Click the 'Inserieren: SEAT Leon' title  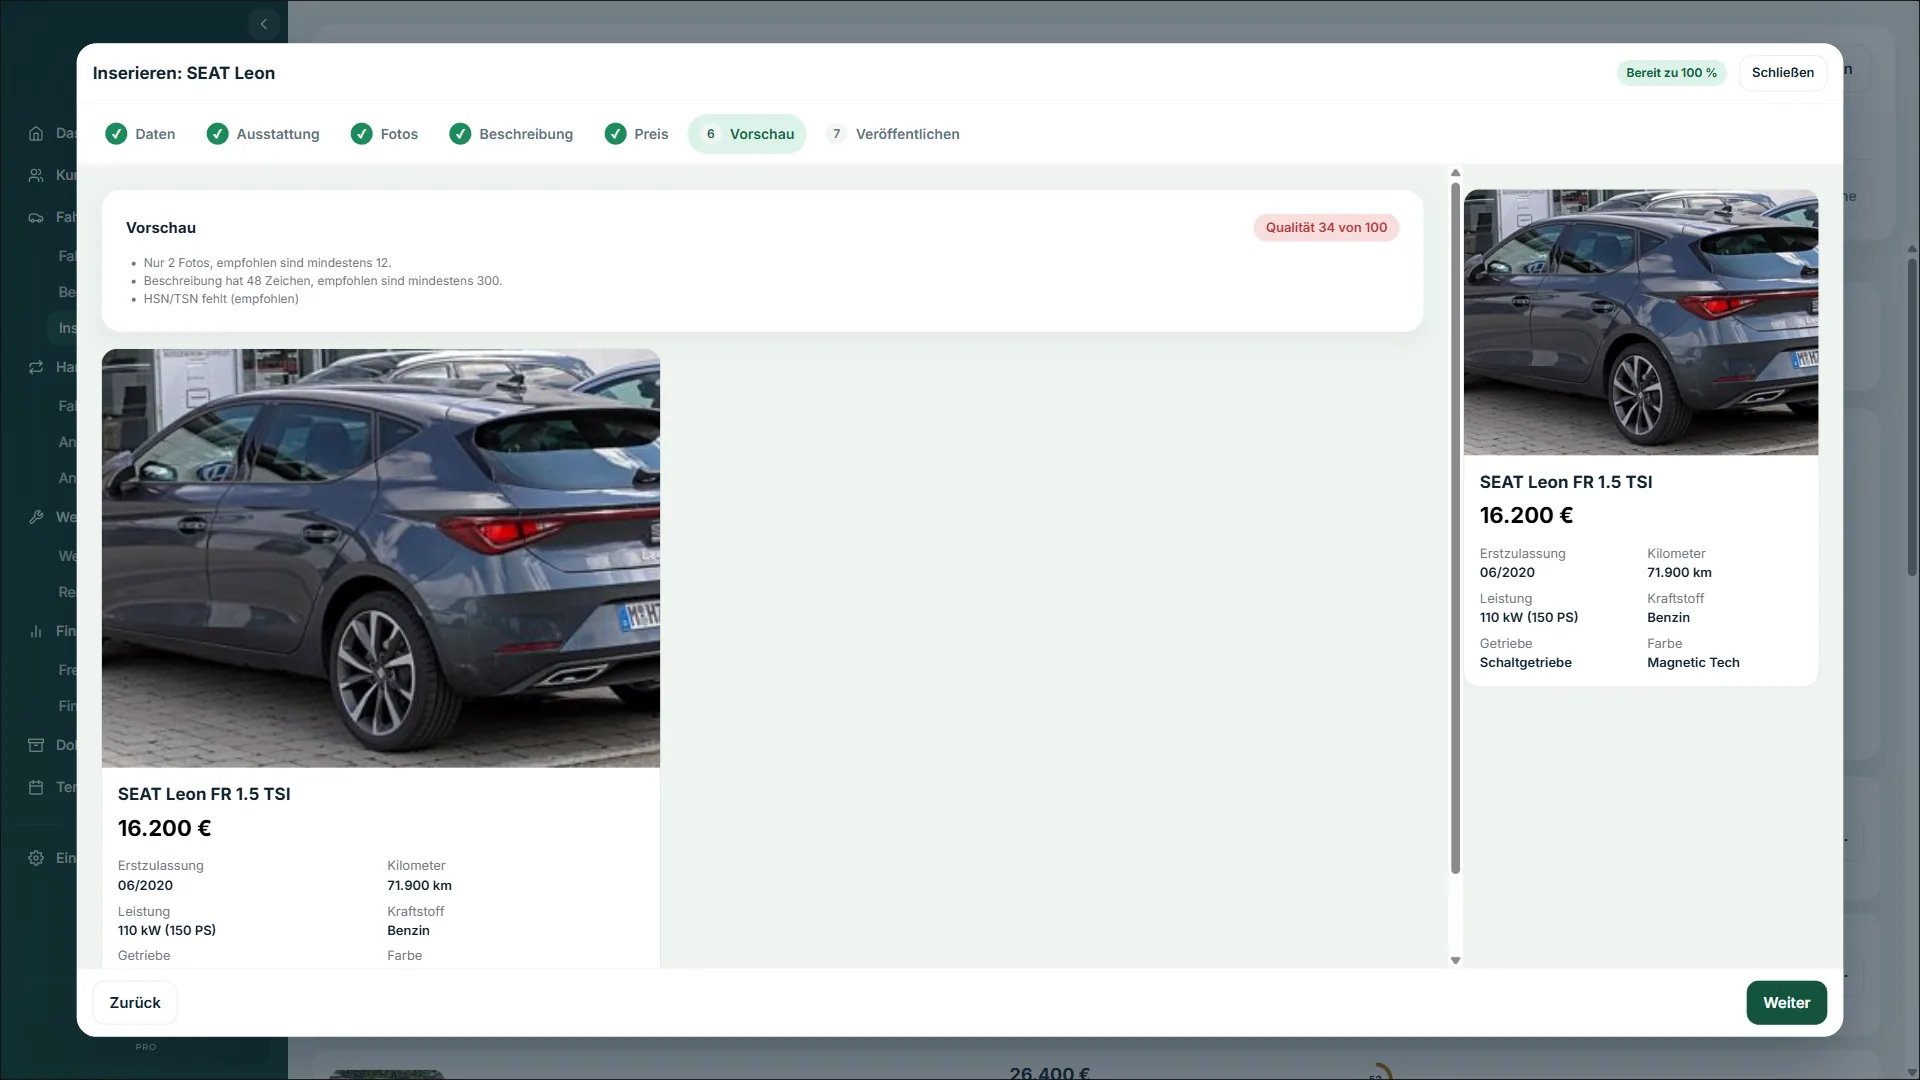pos(184,73)
